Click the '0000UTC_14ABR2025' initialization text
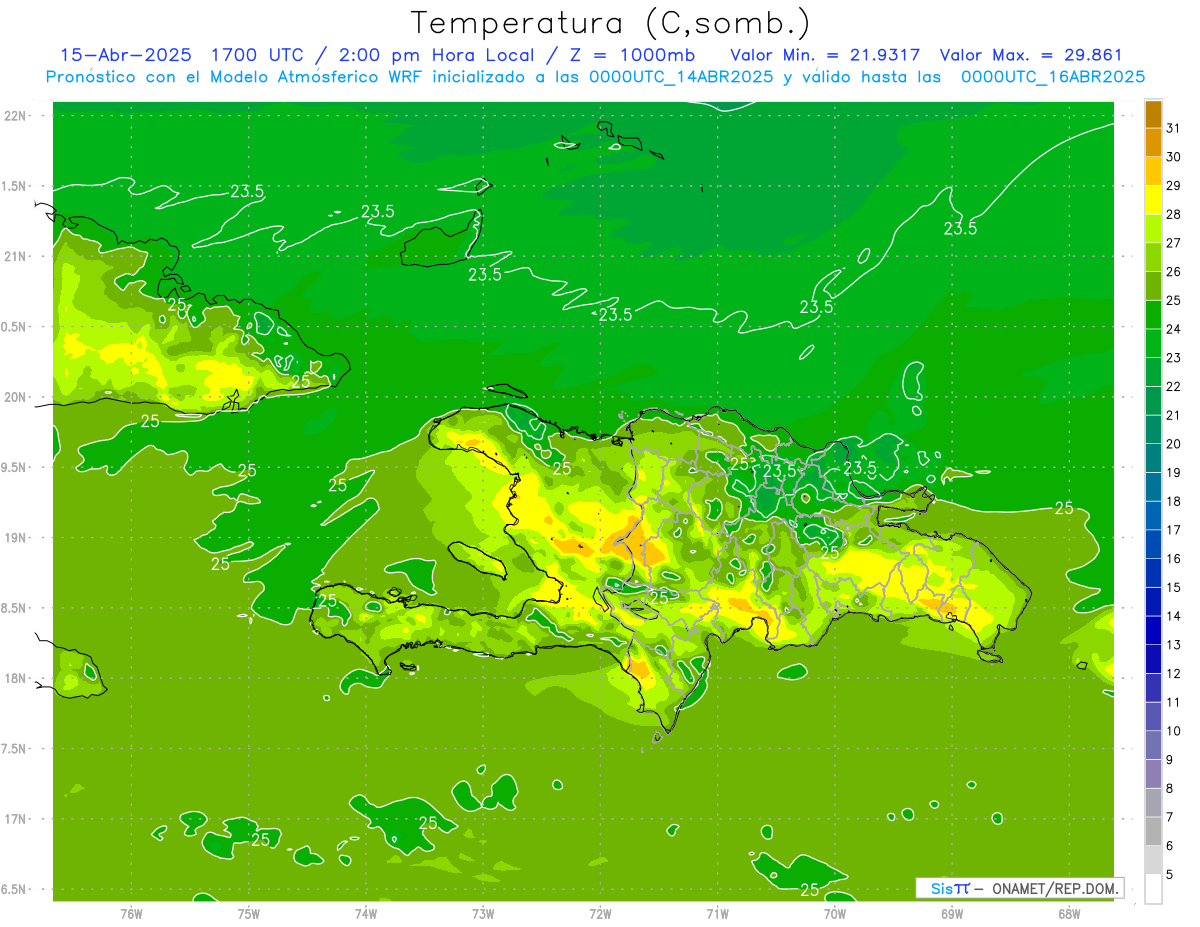The width and height of the screenshot is (1200, 927). coord(682,77)
